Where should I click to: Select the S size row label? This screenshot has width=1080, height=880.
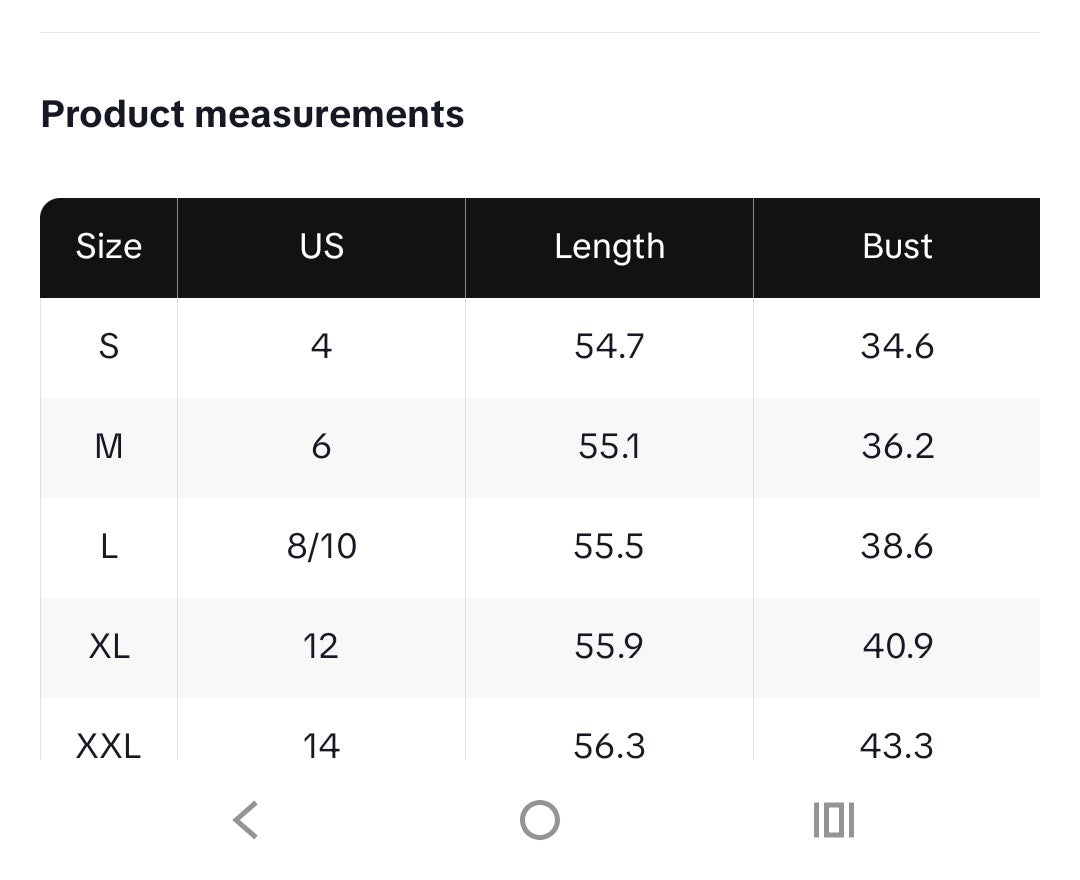pyautogui.click(x=109, y=347)
